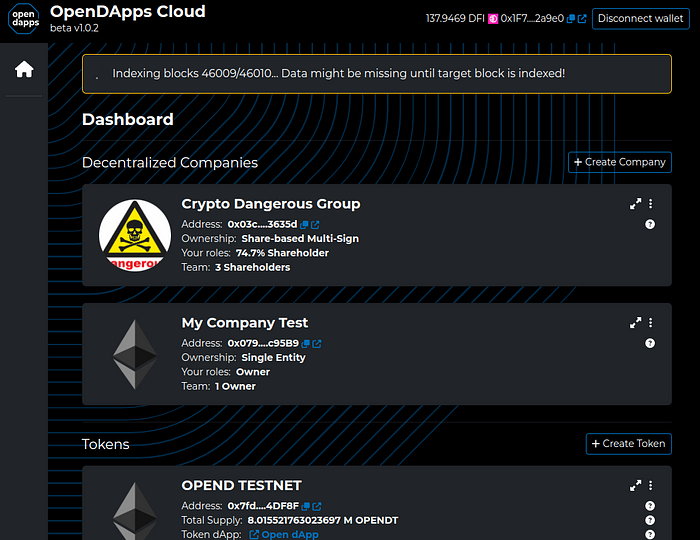Copy OPEND TESTNET token address
Screen dimensions: 700x540
click(x=306, y=506)
